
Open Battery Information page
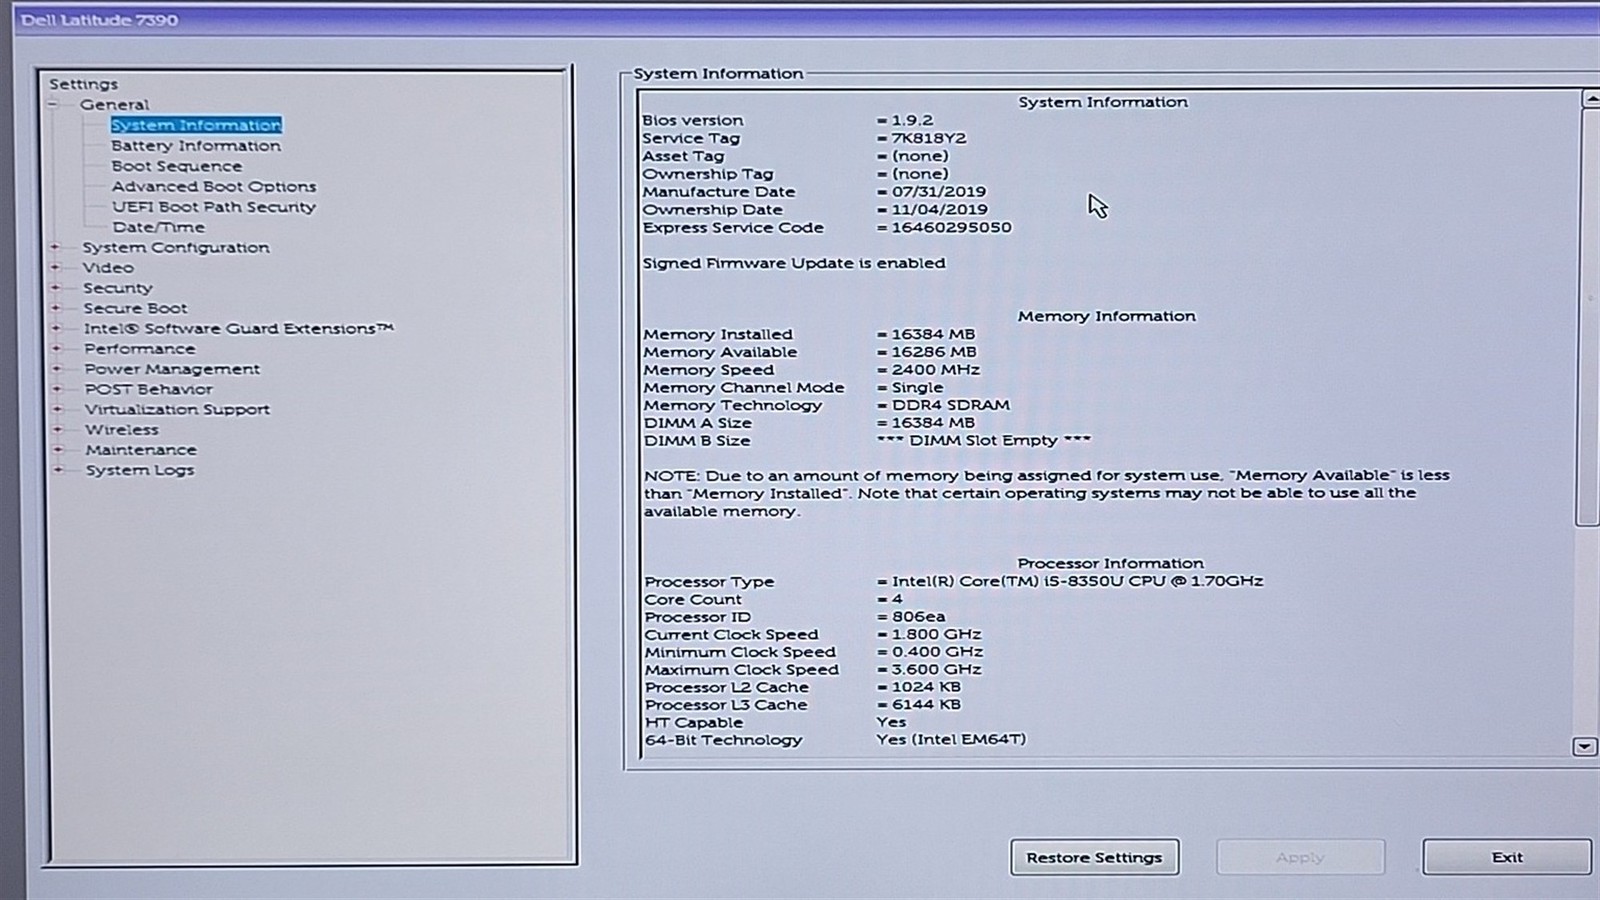click(196, 145)
